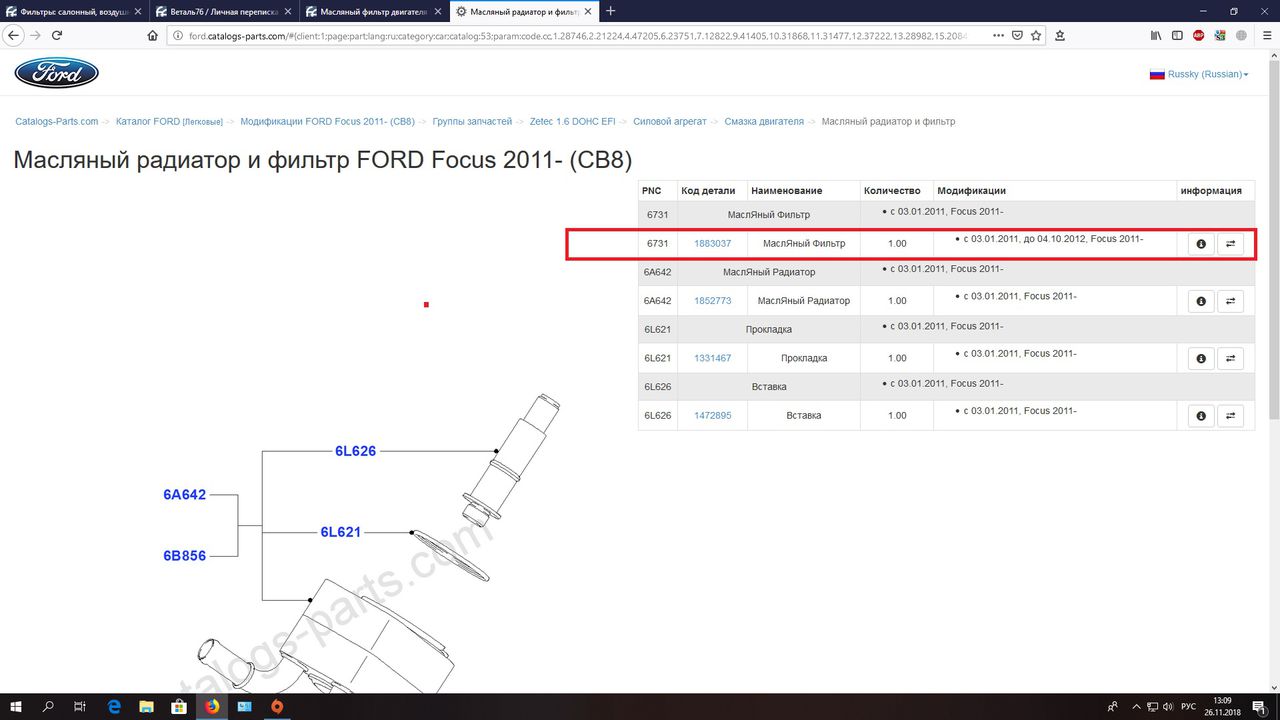Open Смазка двигателя breadcrumb
Viewport: 1280px width, 720px height.
(764, 122)
